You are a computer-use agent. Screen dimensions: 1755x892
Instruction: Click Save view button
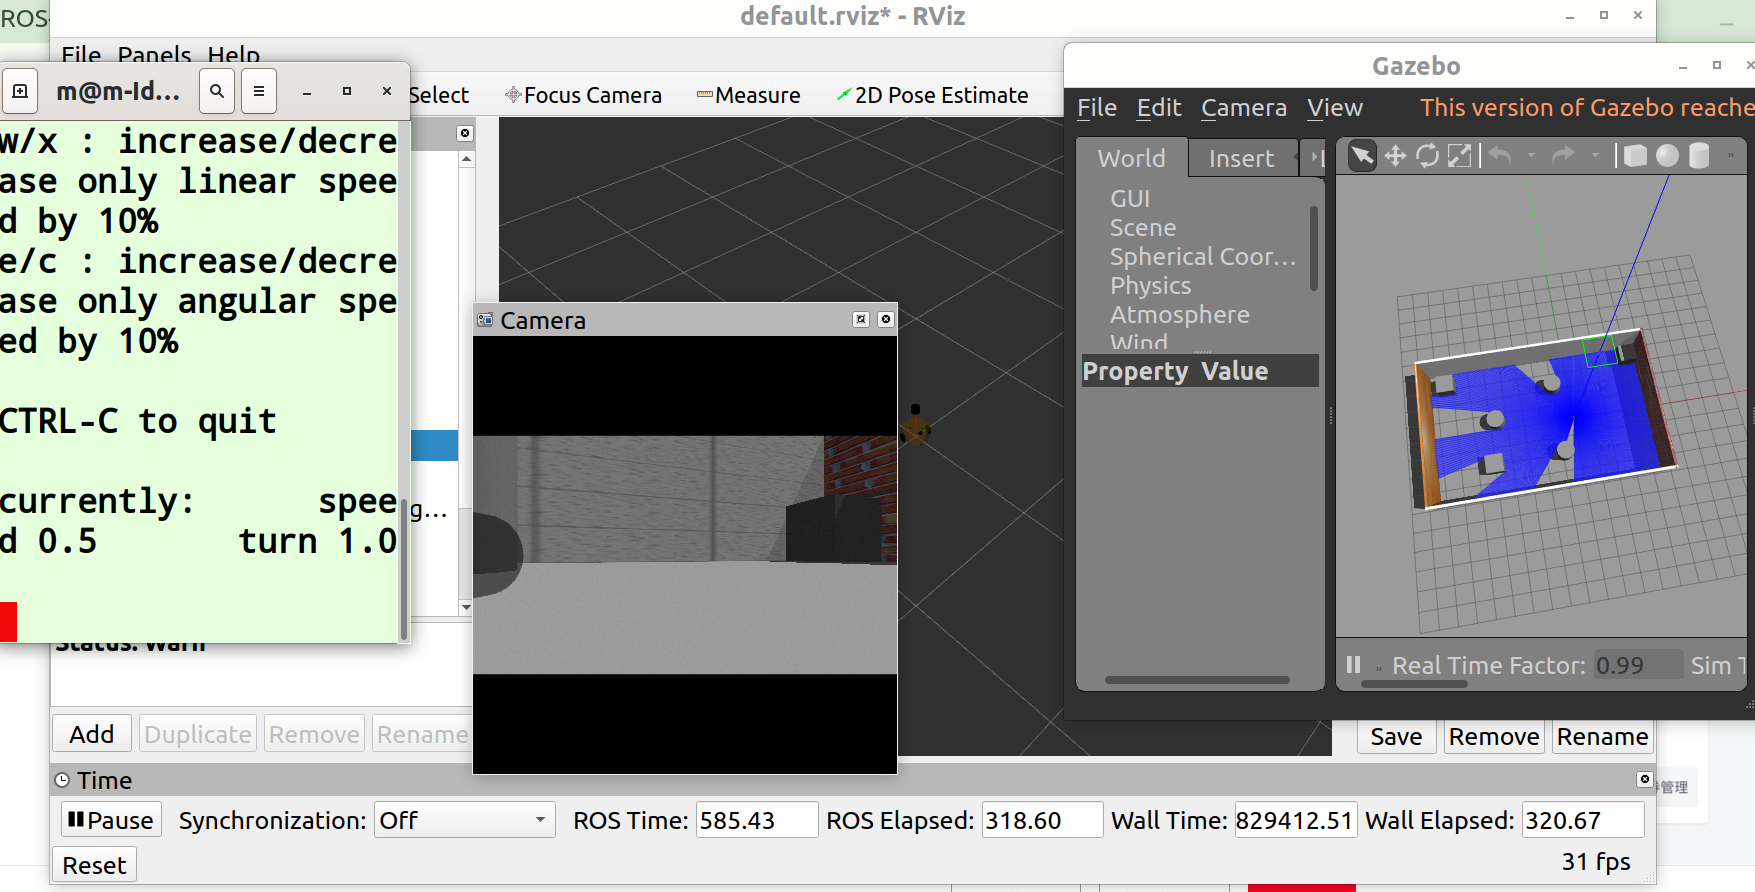point(1396,736)
